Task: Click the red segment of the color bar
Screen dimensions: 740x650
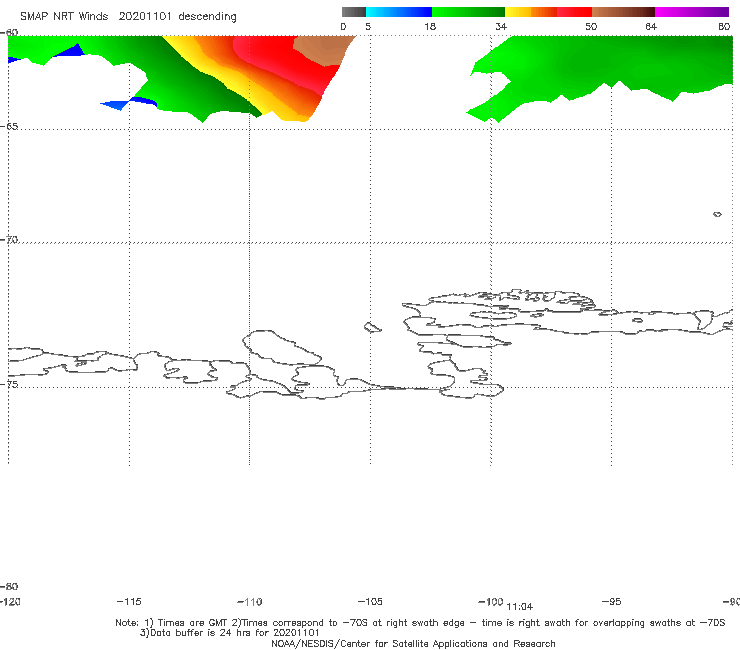Action: (574, 12)
